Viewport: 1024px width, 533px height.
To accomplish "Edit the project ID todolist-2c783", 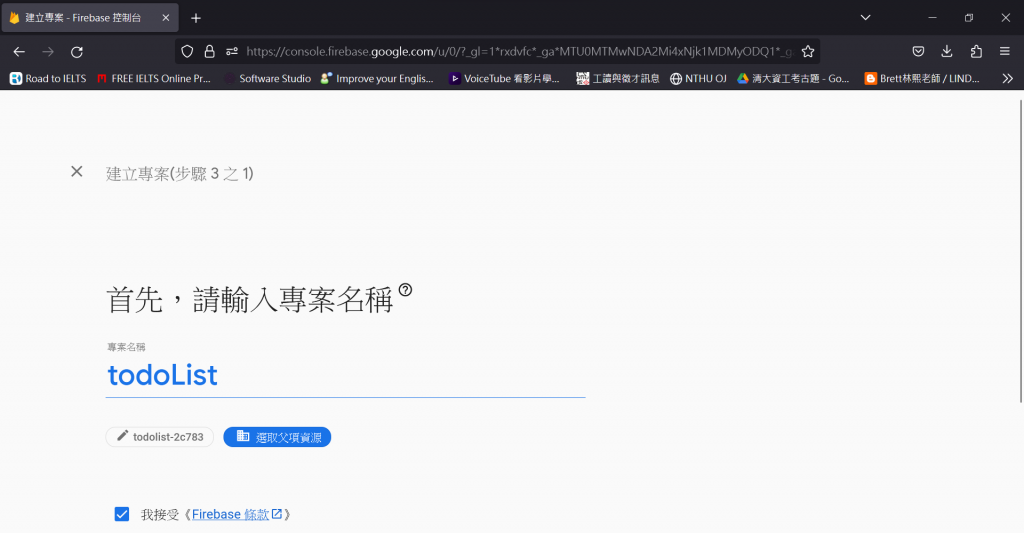I will pos(160,437).
